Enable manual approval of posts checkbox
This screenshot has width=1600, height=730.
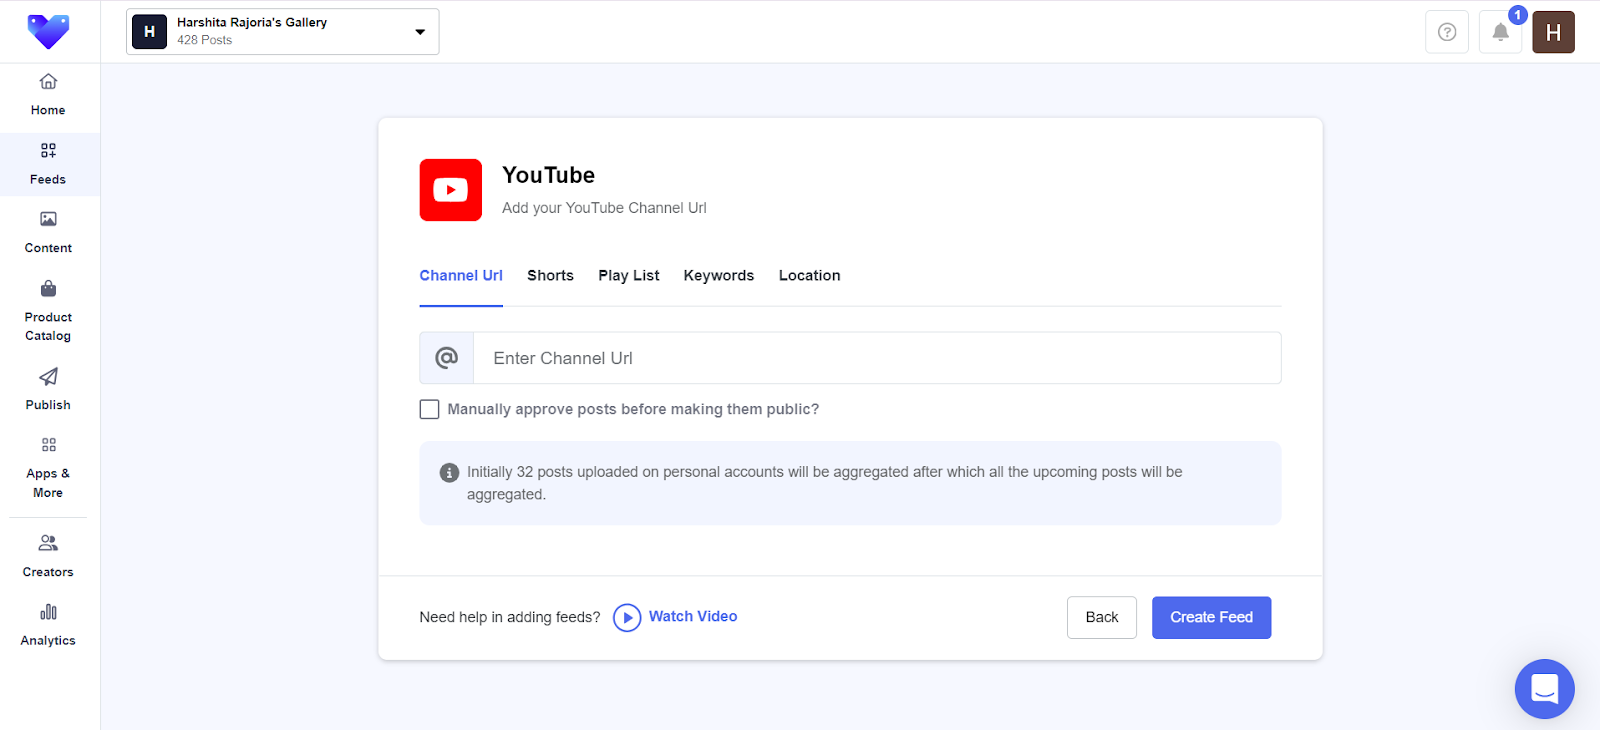coord(430,409)
